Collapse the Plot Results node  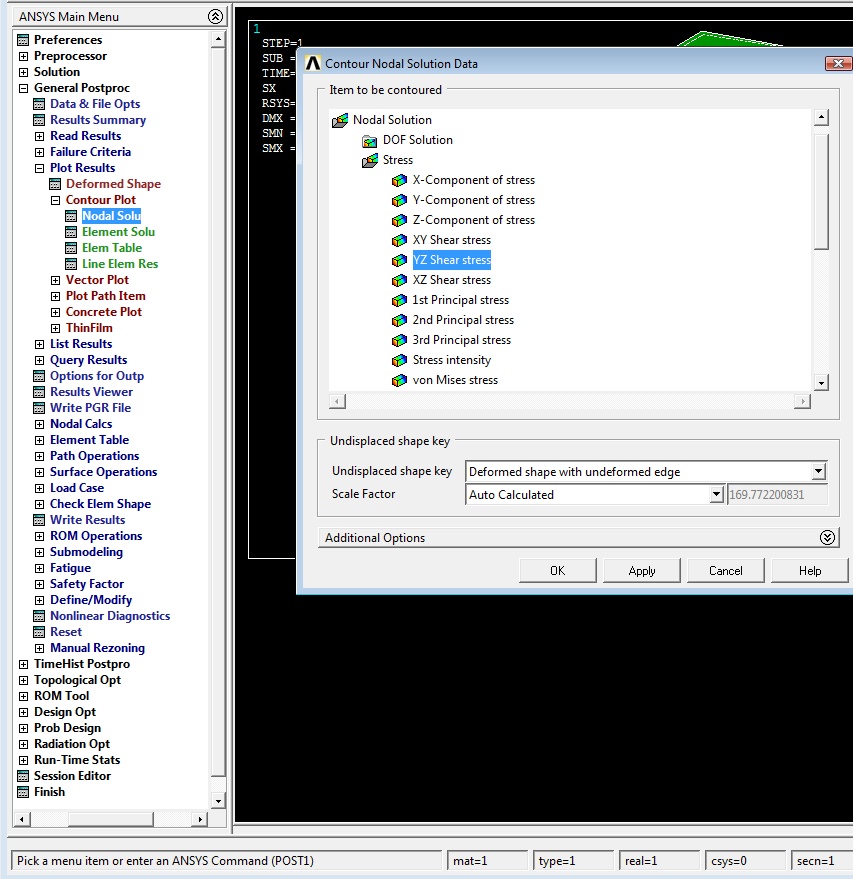(39, 168)
